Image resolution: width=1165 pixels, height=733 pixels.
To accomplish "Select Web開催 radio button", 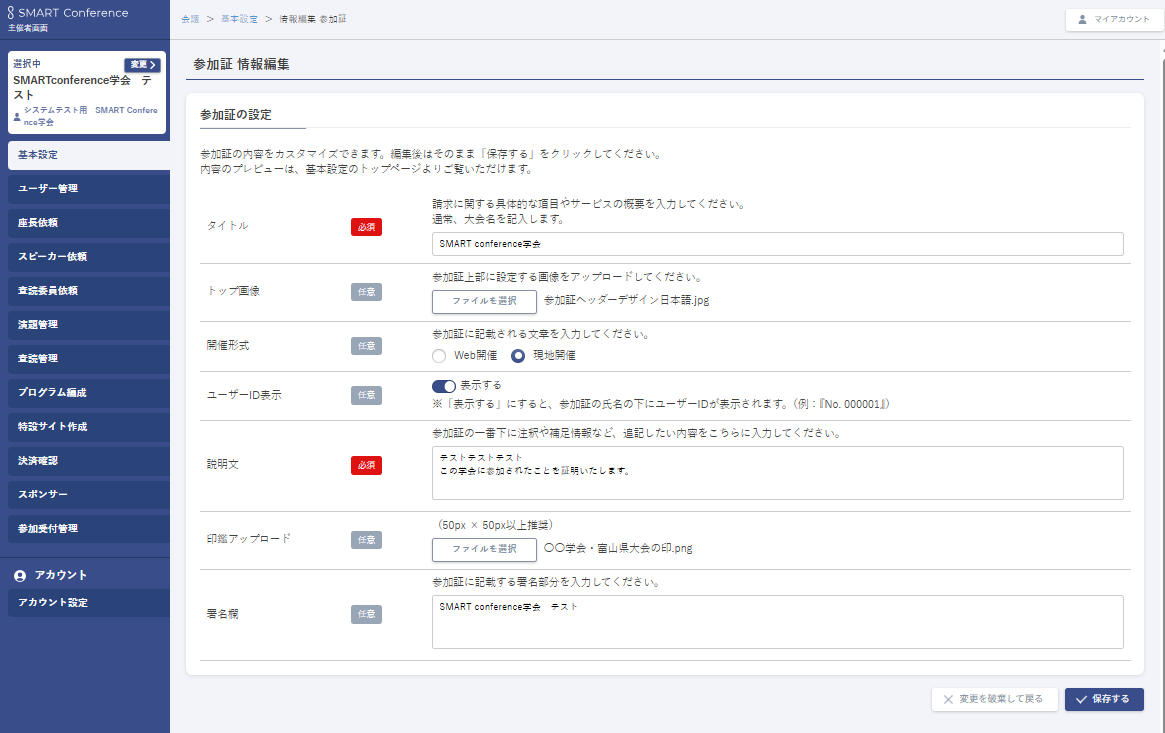I will tap(439, 355).
